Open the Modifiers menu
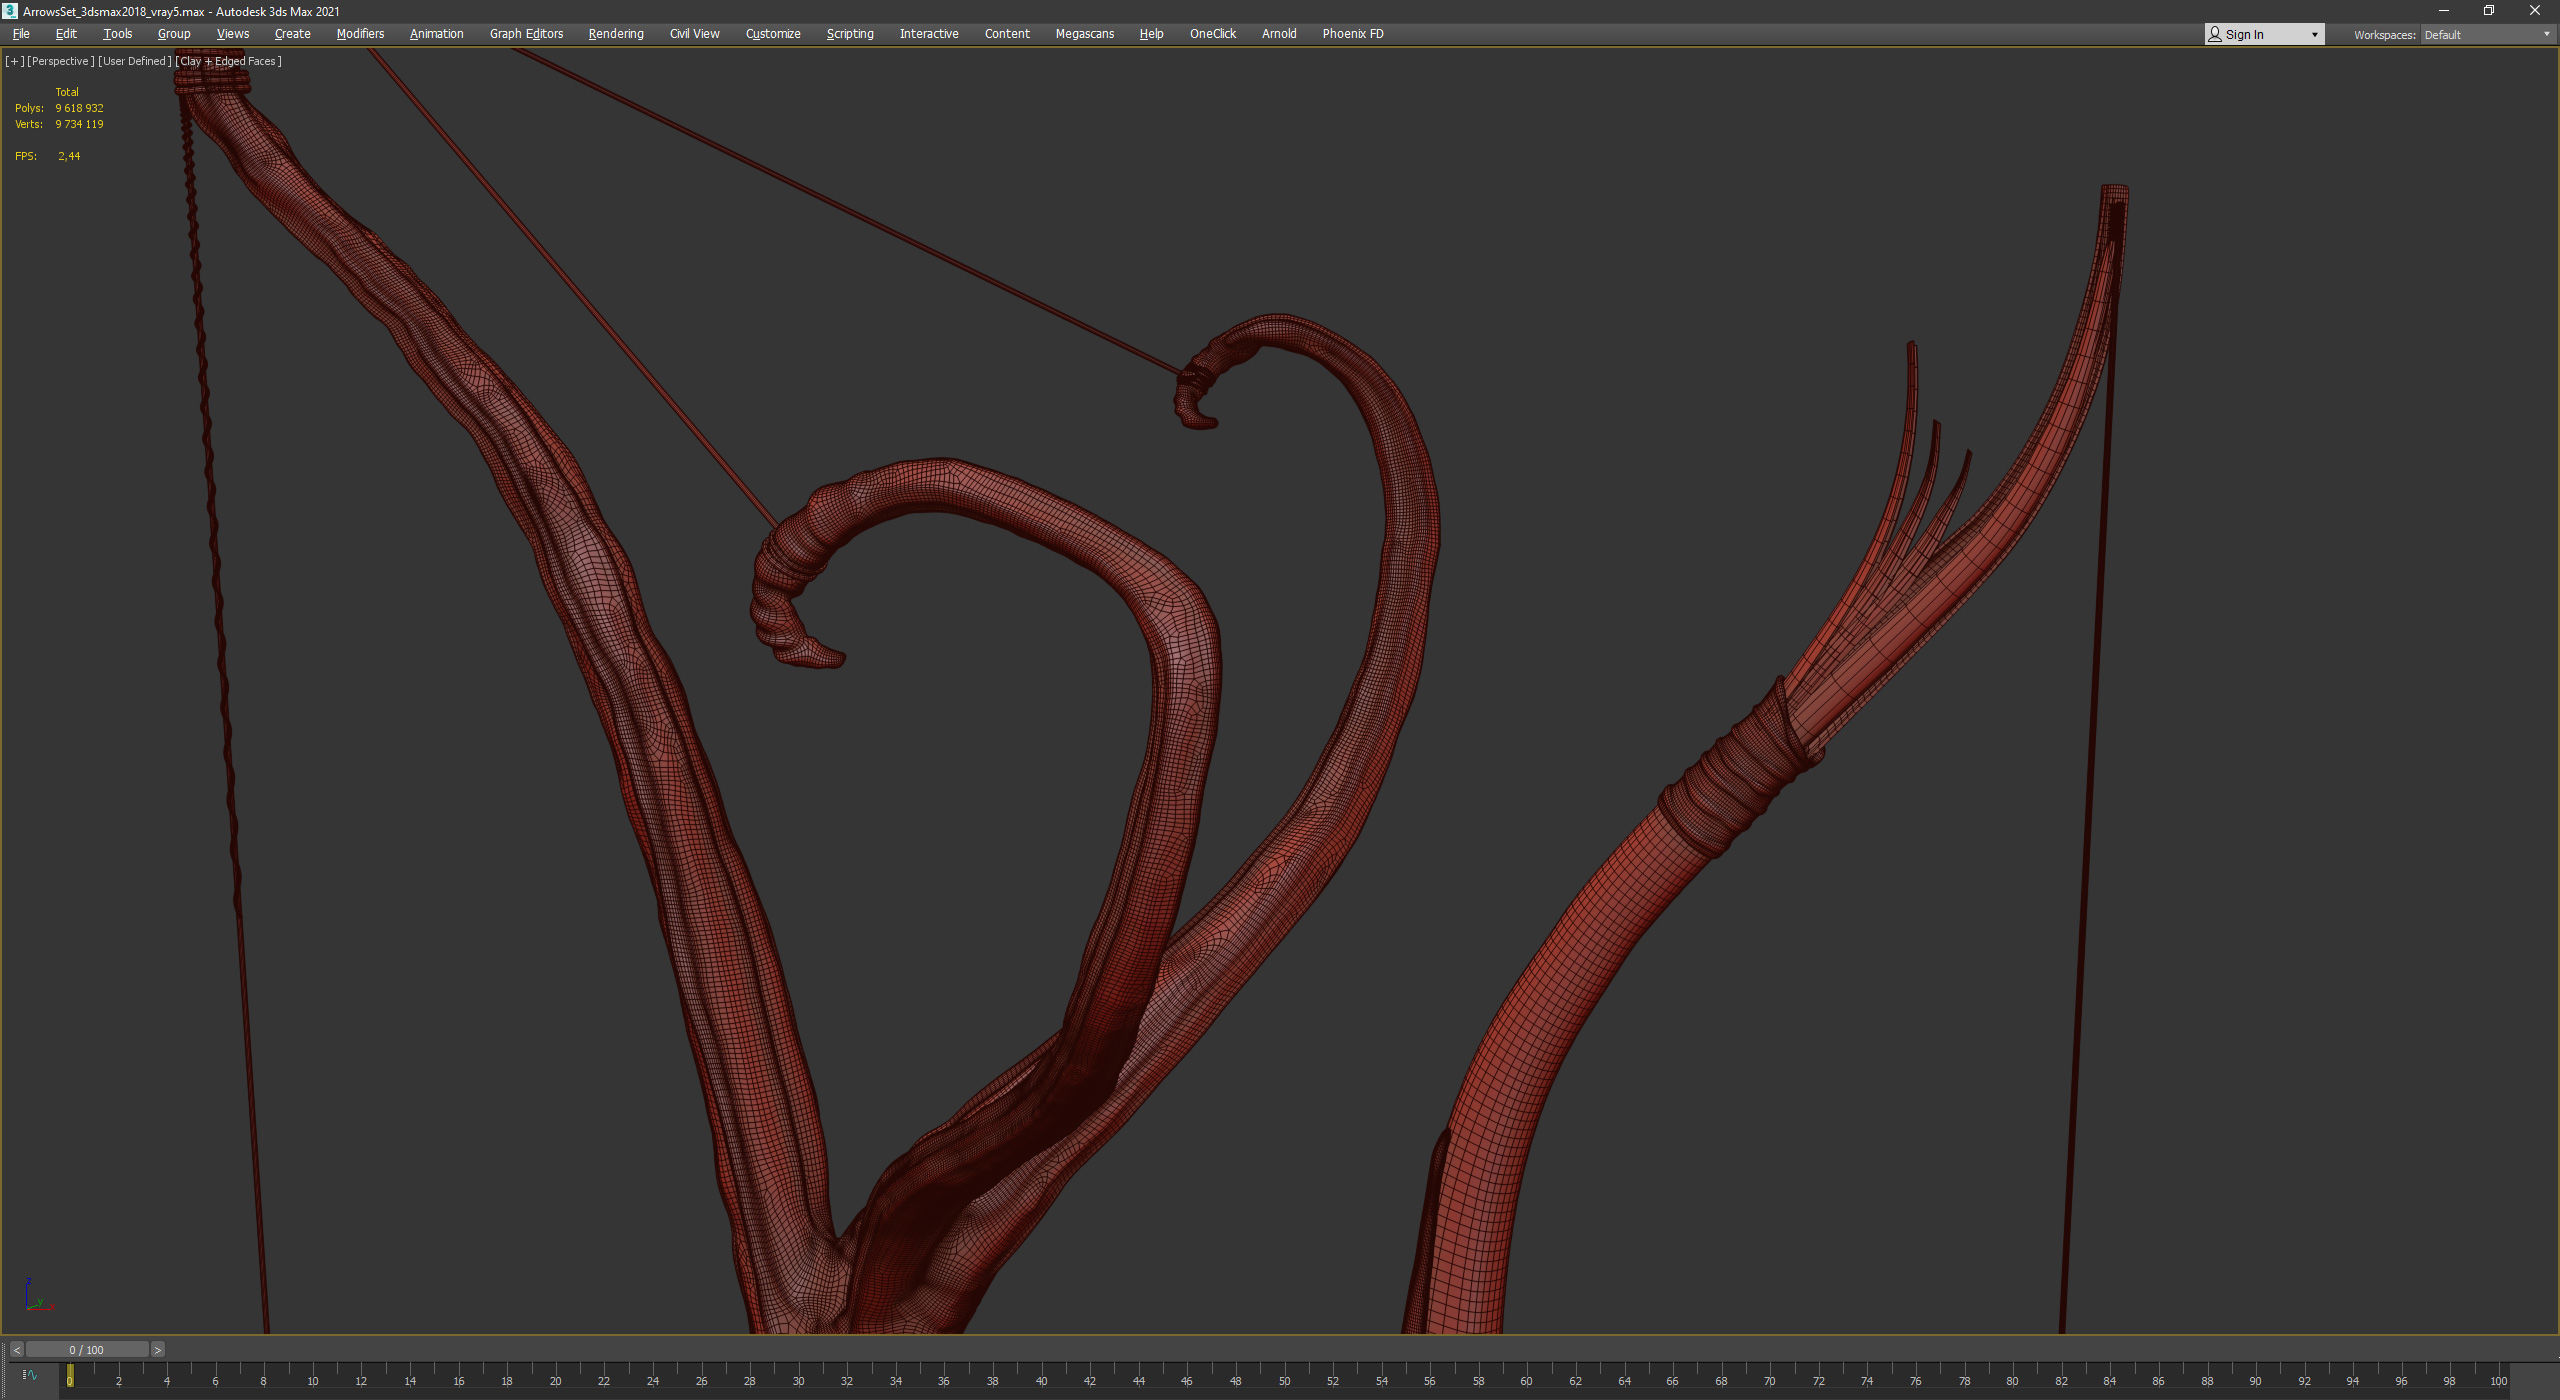The width and height of the screenshot is (2560, 1400). click(x=360, y=34)
